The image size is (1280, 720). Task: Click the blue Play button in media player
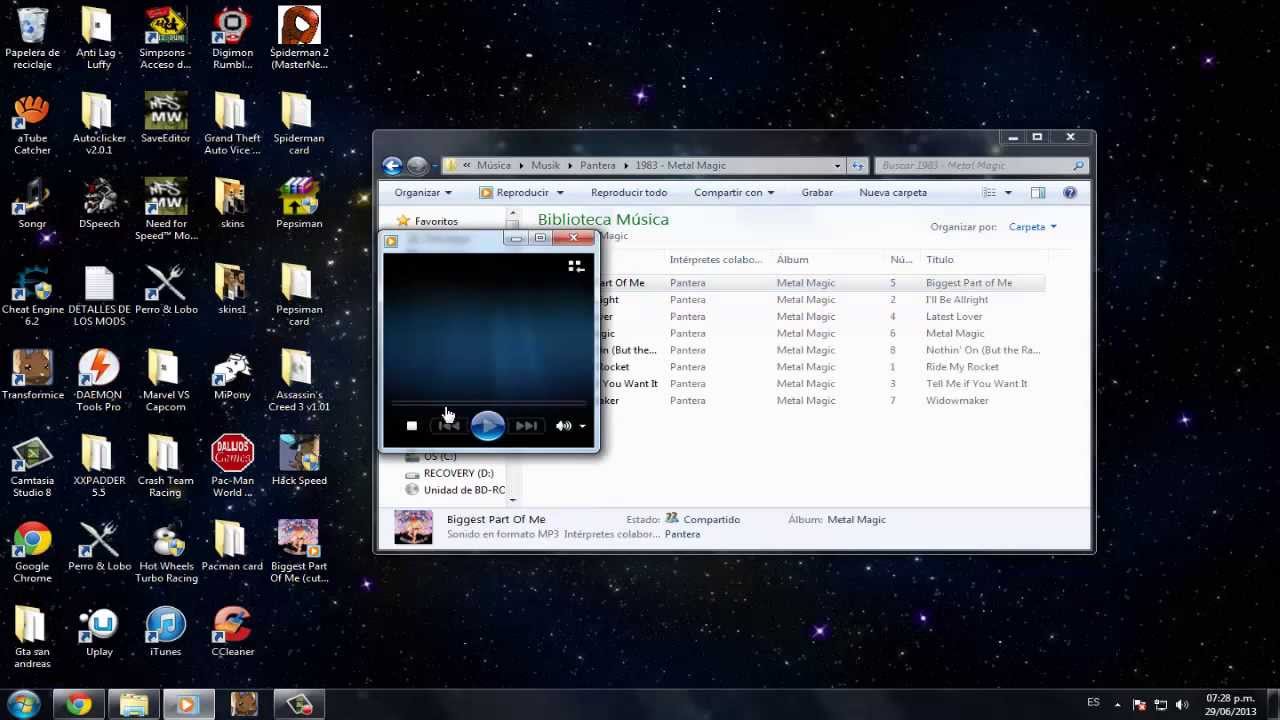pos(488,426)
